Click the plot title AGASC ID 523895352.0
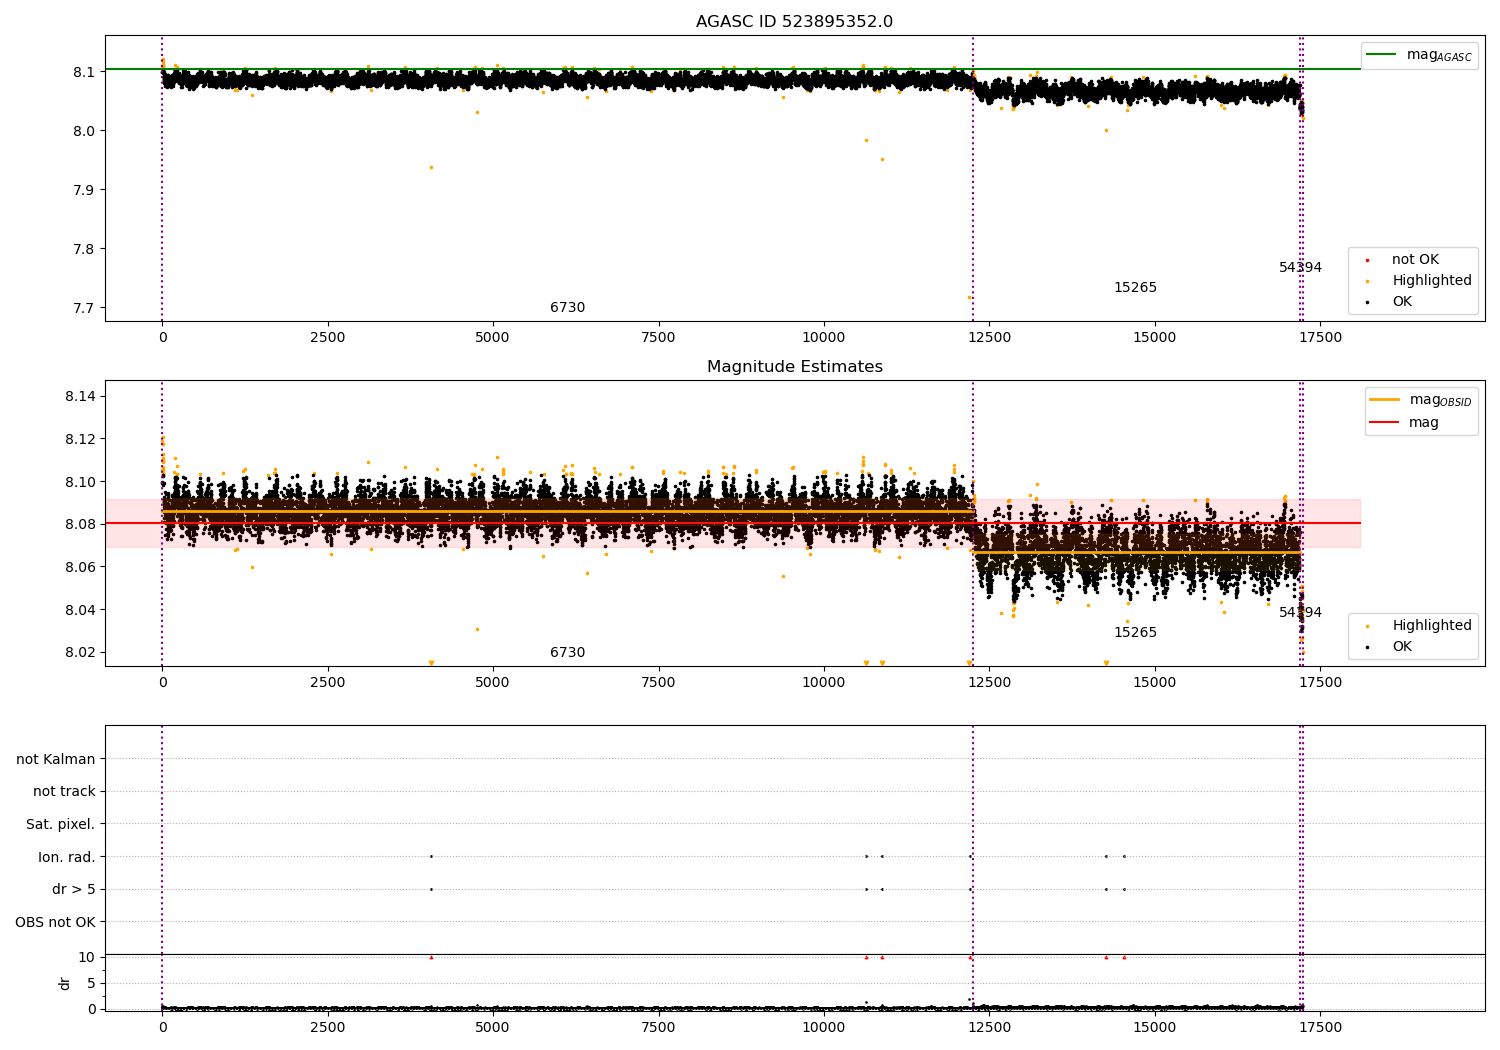The height and width of the screenshot is (1050, 1500). tap(794, 22)
